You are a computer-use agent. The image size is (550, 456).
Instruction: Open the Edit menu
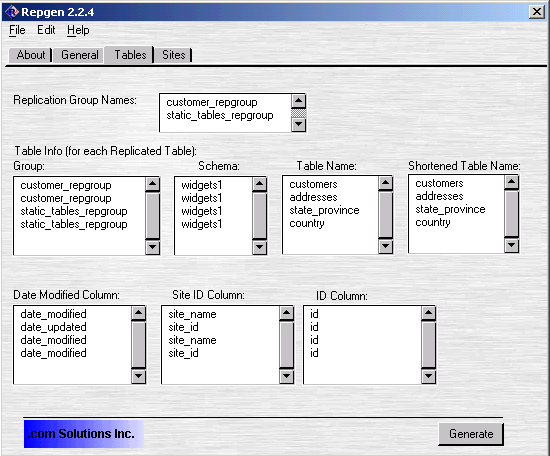tap(46, 30)
